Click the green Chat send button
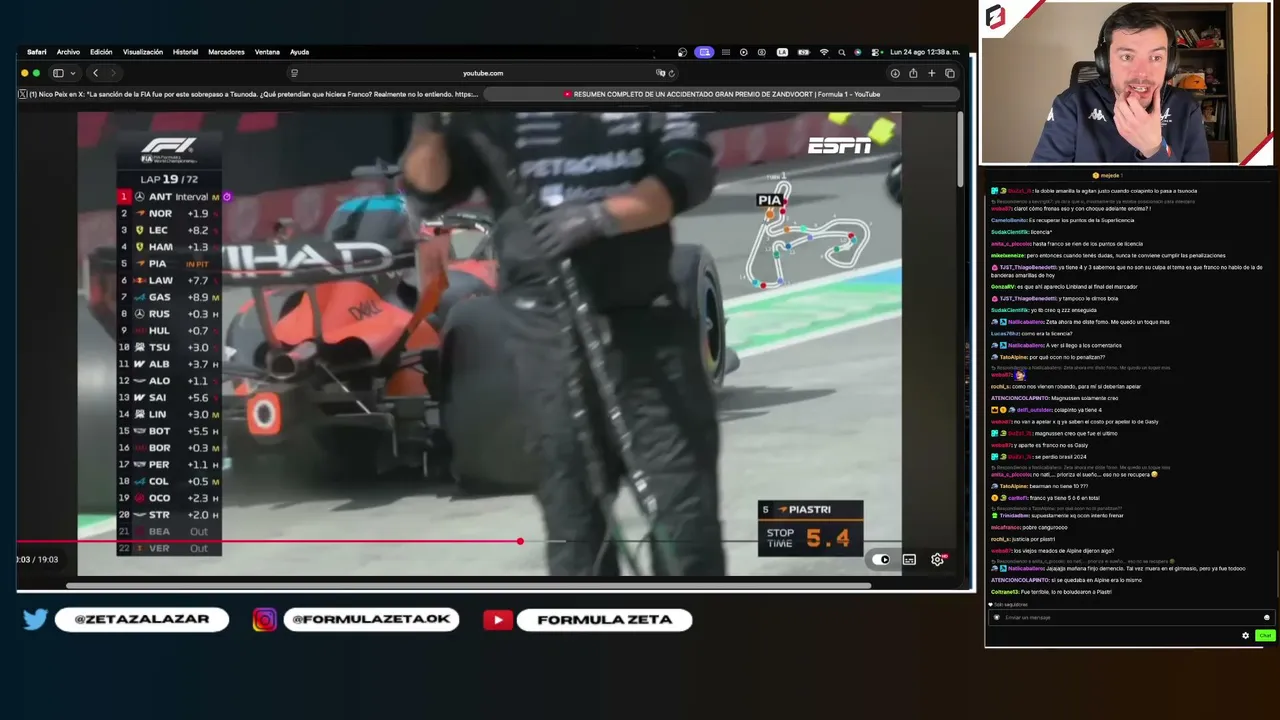Viewport: 1280px width, 720px height. click(1265, 635)
